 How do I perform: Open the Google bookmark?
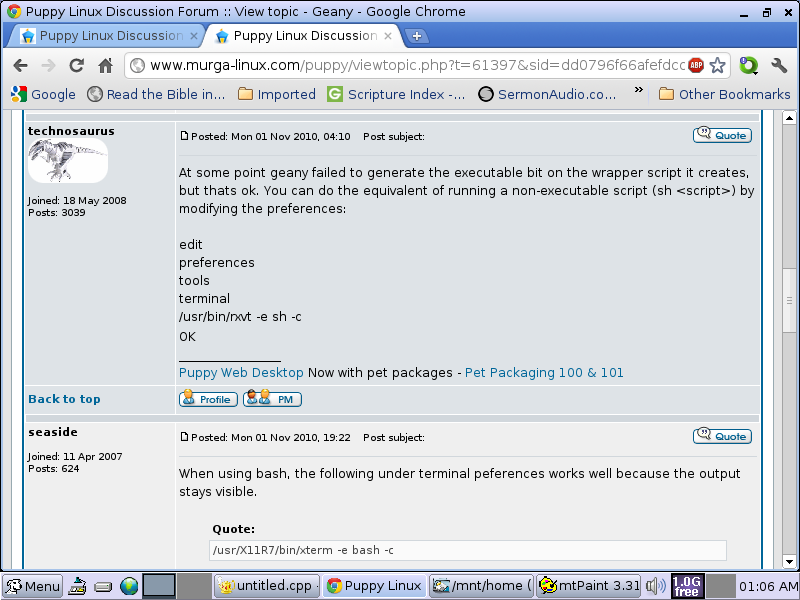(43, 94)
